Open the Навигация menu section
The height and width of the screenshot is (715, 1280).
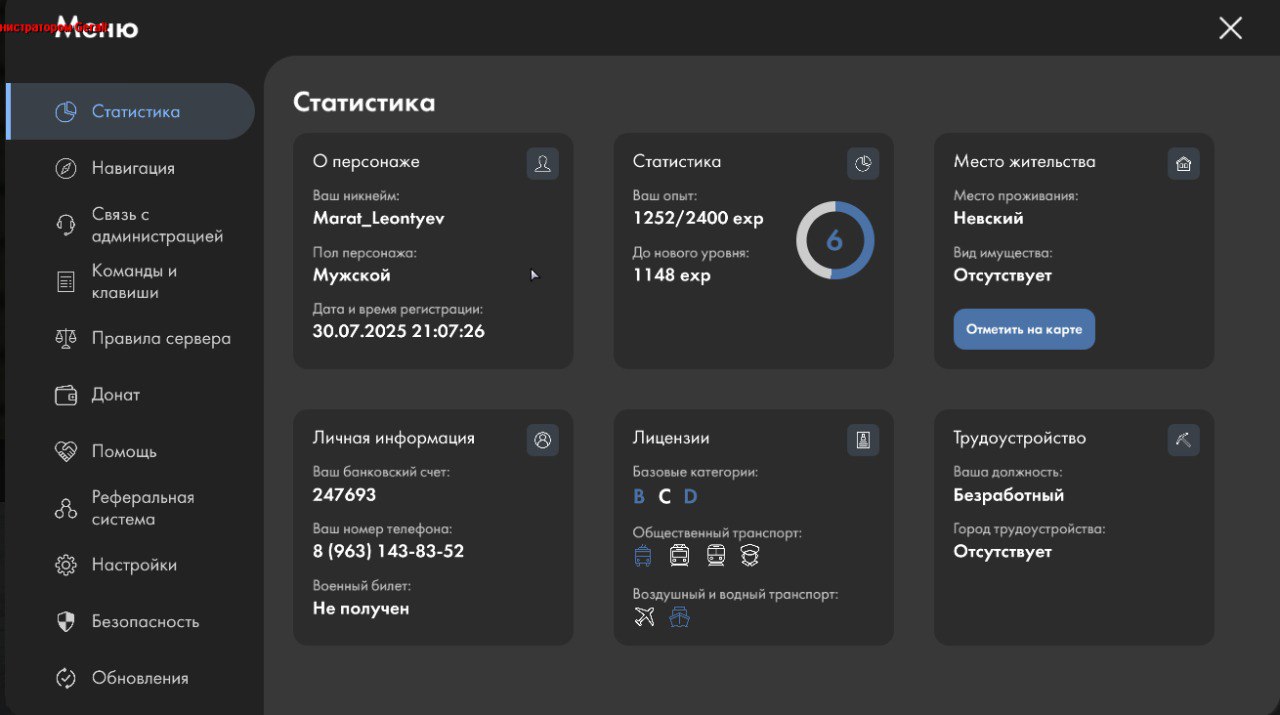(133, 168)
